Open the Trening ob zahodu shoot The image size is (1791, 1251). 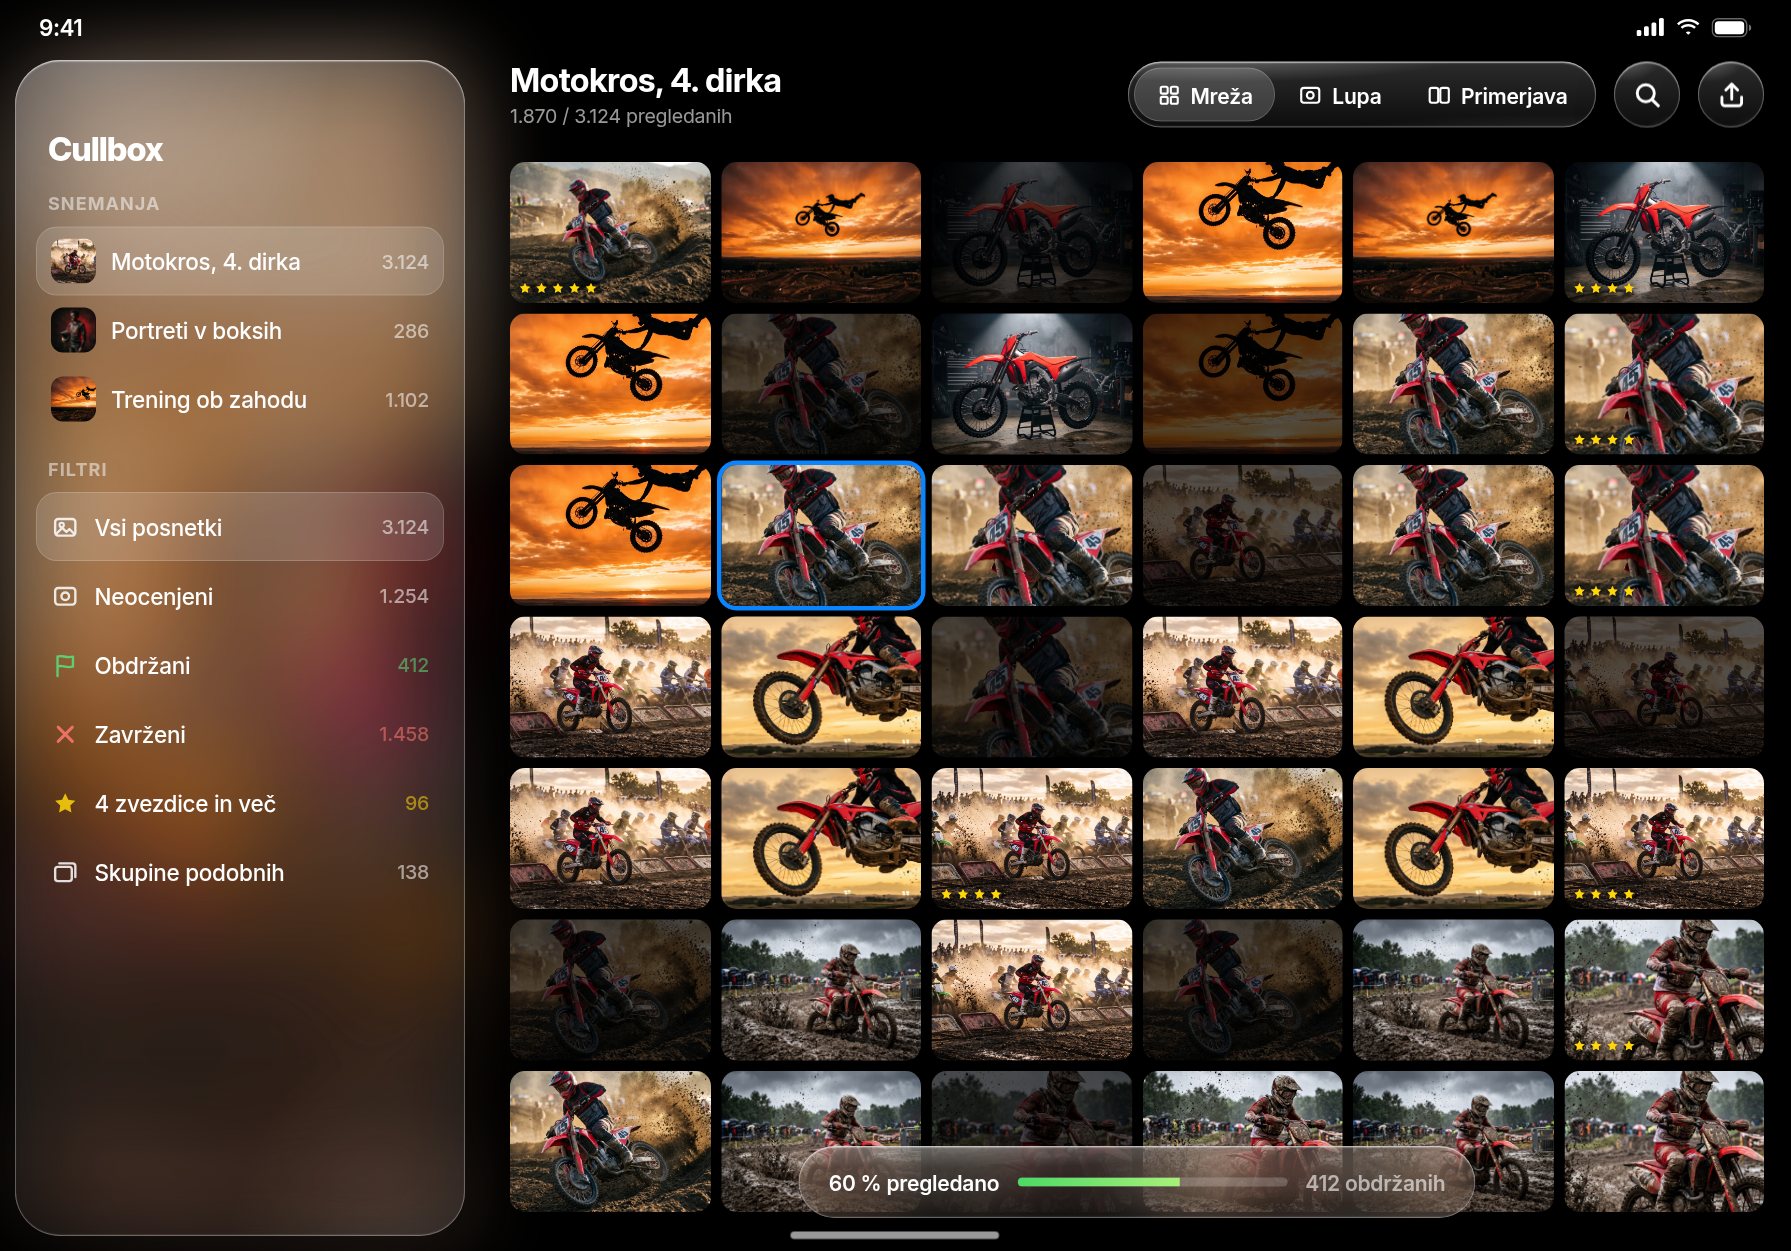click(x=240, y=400)
